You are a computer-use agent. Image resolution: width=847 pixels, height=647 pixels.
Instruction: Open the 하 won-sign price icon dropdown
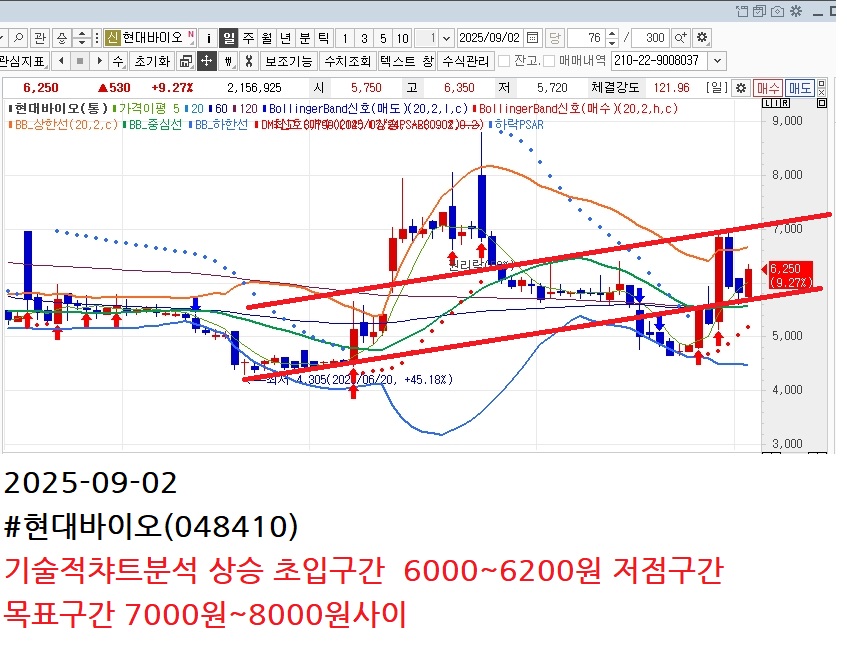(228, 61)
